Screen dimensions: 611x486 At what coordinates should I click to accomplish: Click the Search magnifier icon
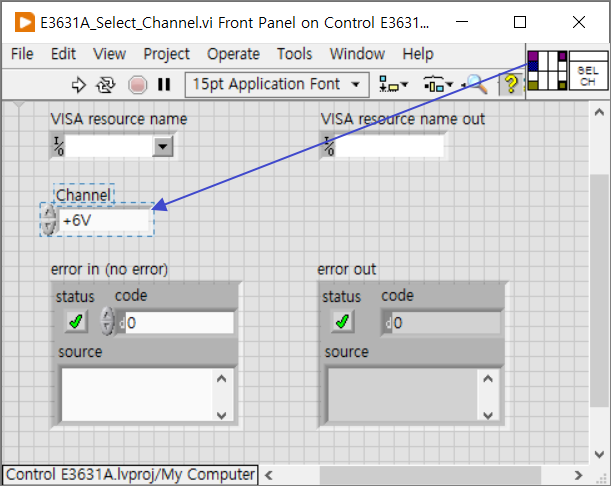pyautogui.click(x=477, y=84)
